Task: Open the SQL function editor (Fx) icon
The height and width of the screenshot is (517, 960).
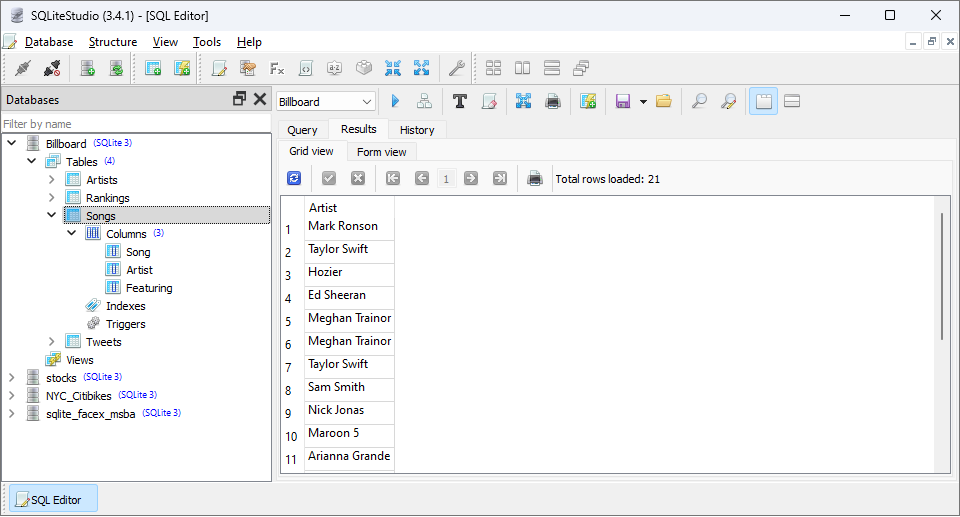Action: click(x=277, y=68)
